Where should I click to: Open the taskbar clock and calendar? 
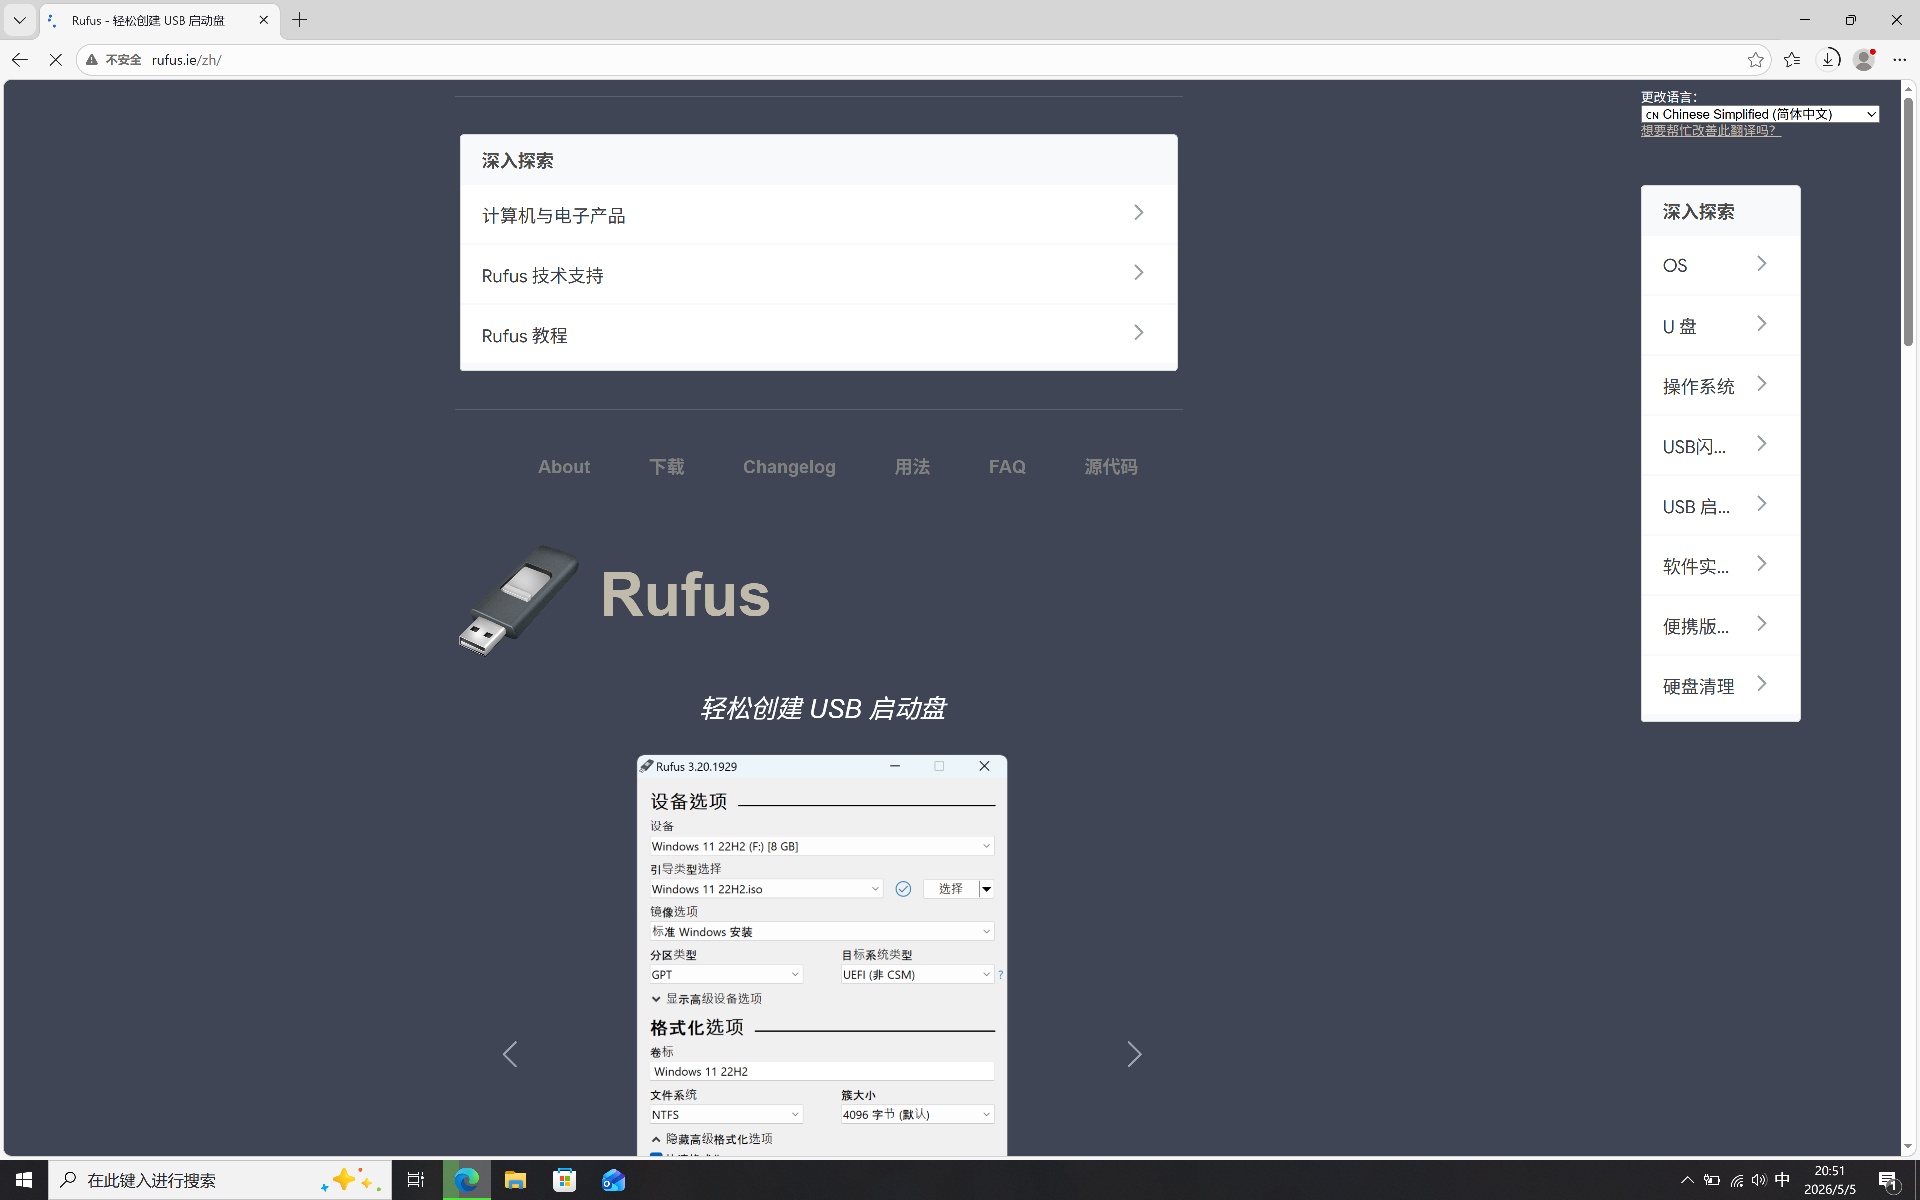coord(1830,1180)
